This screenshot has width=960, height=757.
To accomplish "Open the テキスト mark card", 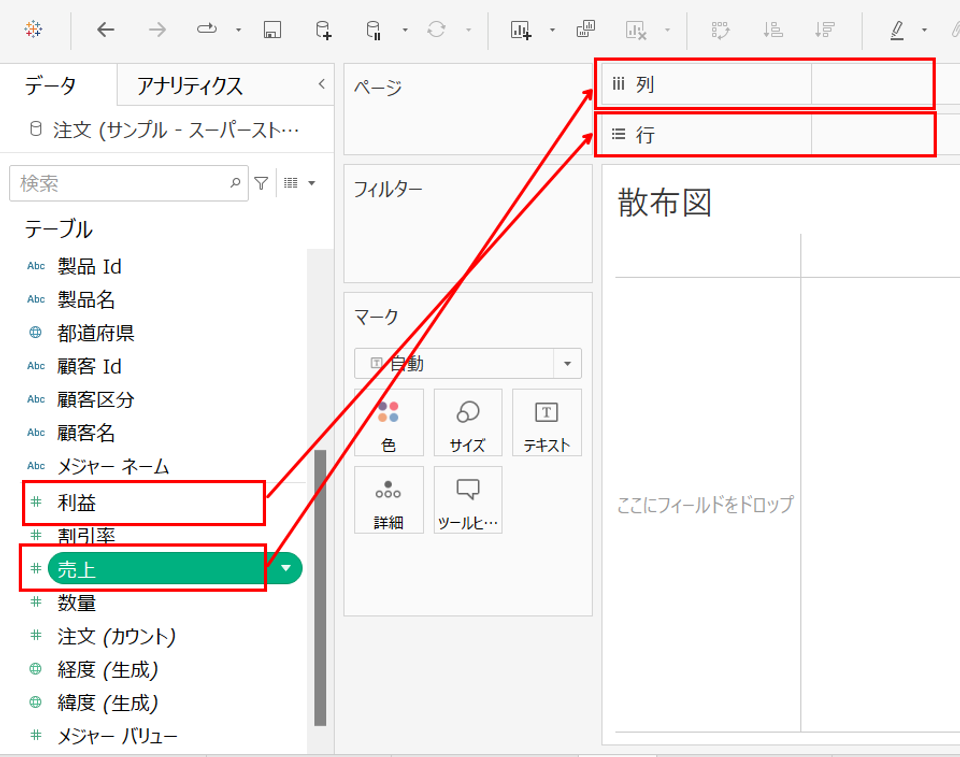I will 547,423.
